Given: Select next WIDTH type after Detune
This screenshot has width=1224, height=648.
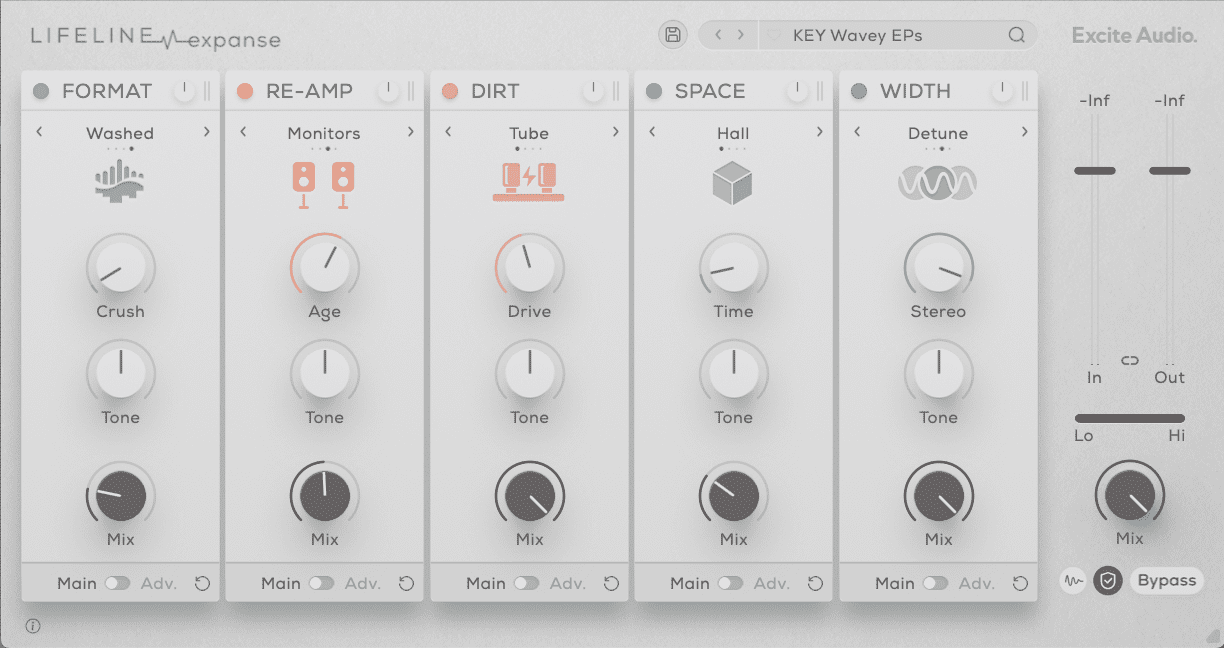Looking at the screenshot, I should (1024, 131).
